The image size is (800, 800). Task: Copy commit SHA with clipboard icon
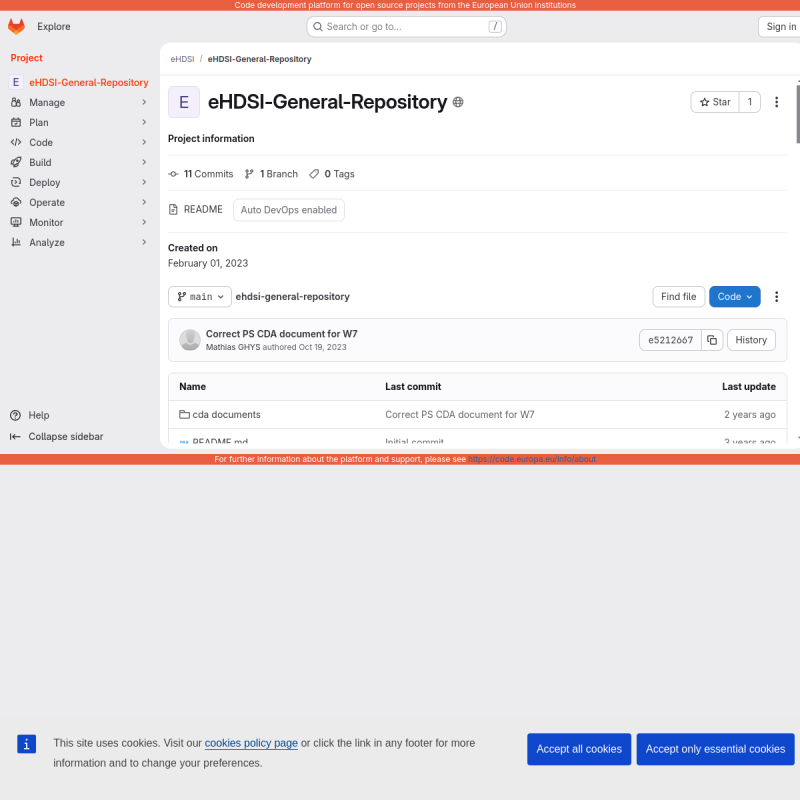(712, 340)
